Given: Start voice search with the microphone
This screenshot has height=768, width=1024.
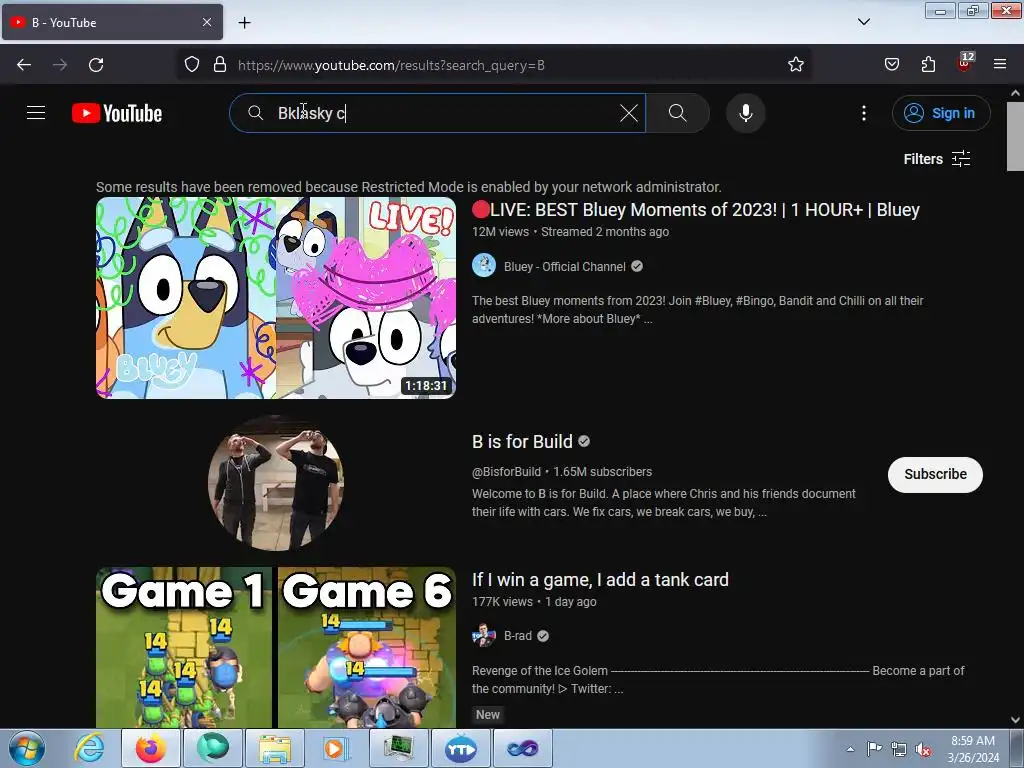Looking at the screenshot, I should [x=745, y=113].
